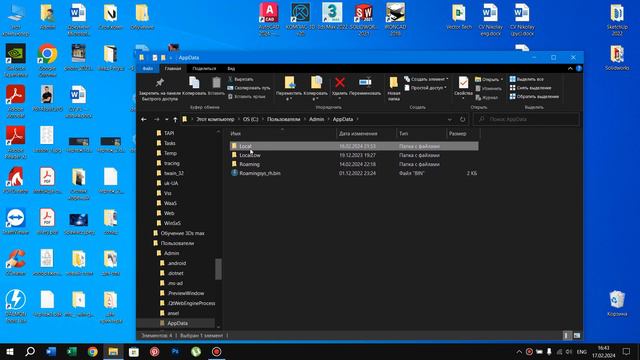640x360 pixels.
Task: Open Excel from the taskbar
Action: pos(72,352)
